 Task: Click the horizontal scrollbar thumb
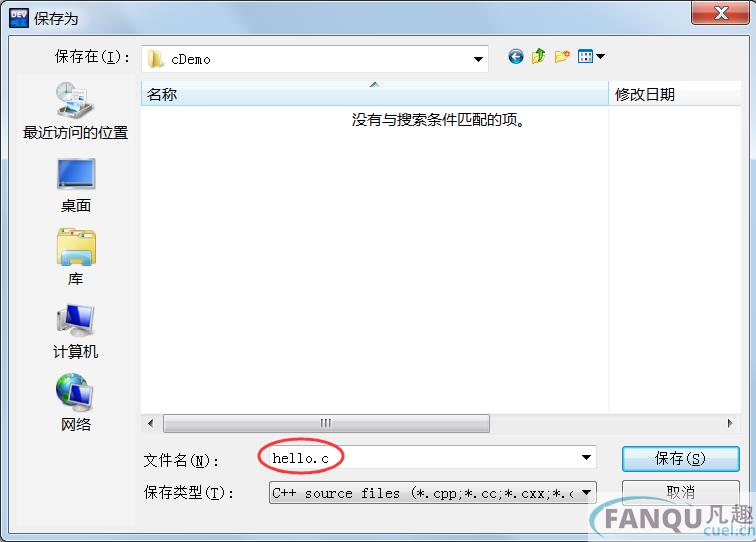click(x=326, y=423)
